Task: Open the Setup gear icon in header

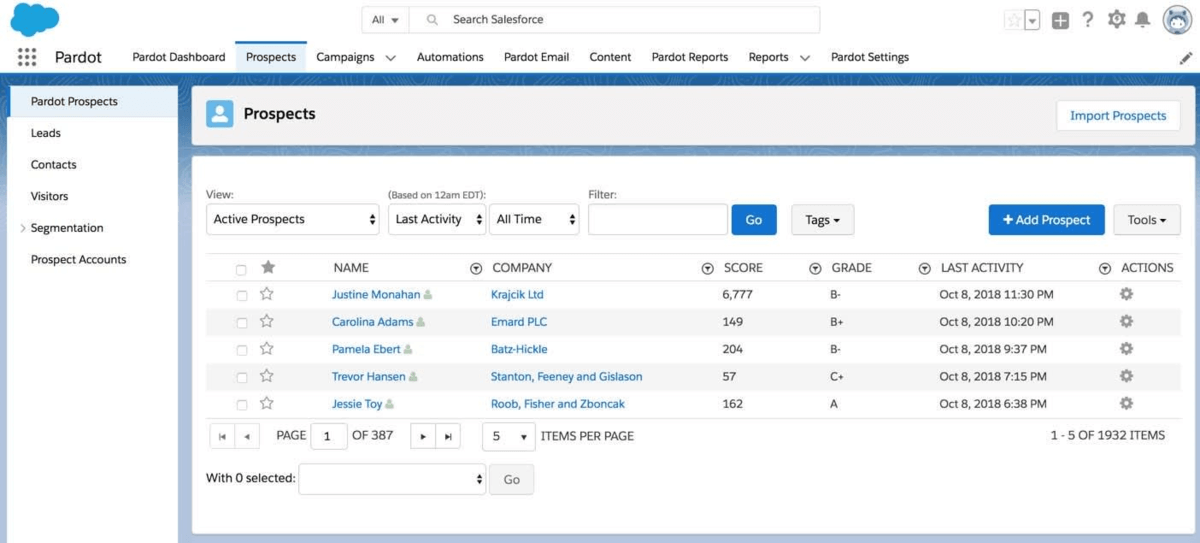Action: 1116,20
